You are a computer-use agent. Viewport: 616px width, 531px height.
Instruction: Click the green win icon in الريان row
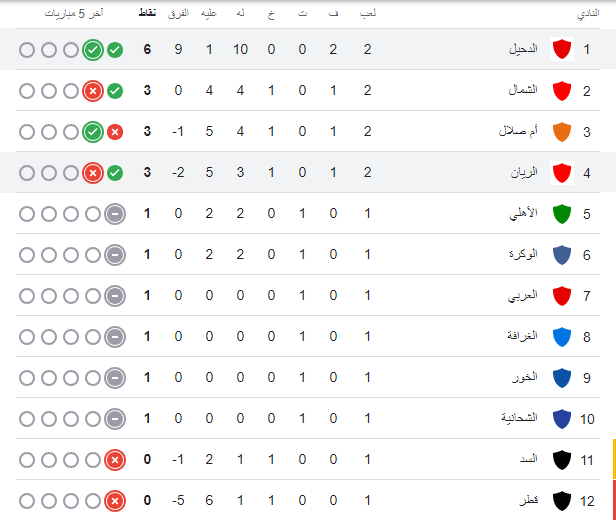(x=115, y=173)
